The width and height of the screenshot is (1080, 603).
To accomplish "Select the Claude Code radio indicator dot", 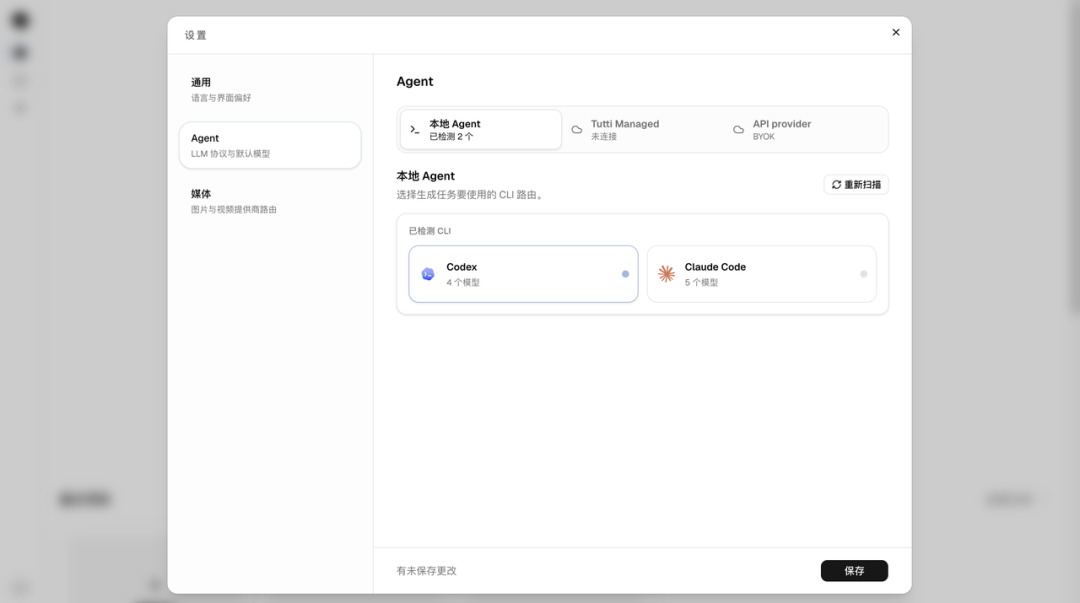I will 864,274.
